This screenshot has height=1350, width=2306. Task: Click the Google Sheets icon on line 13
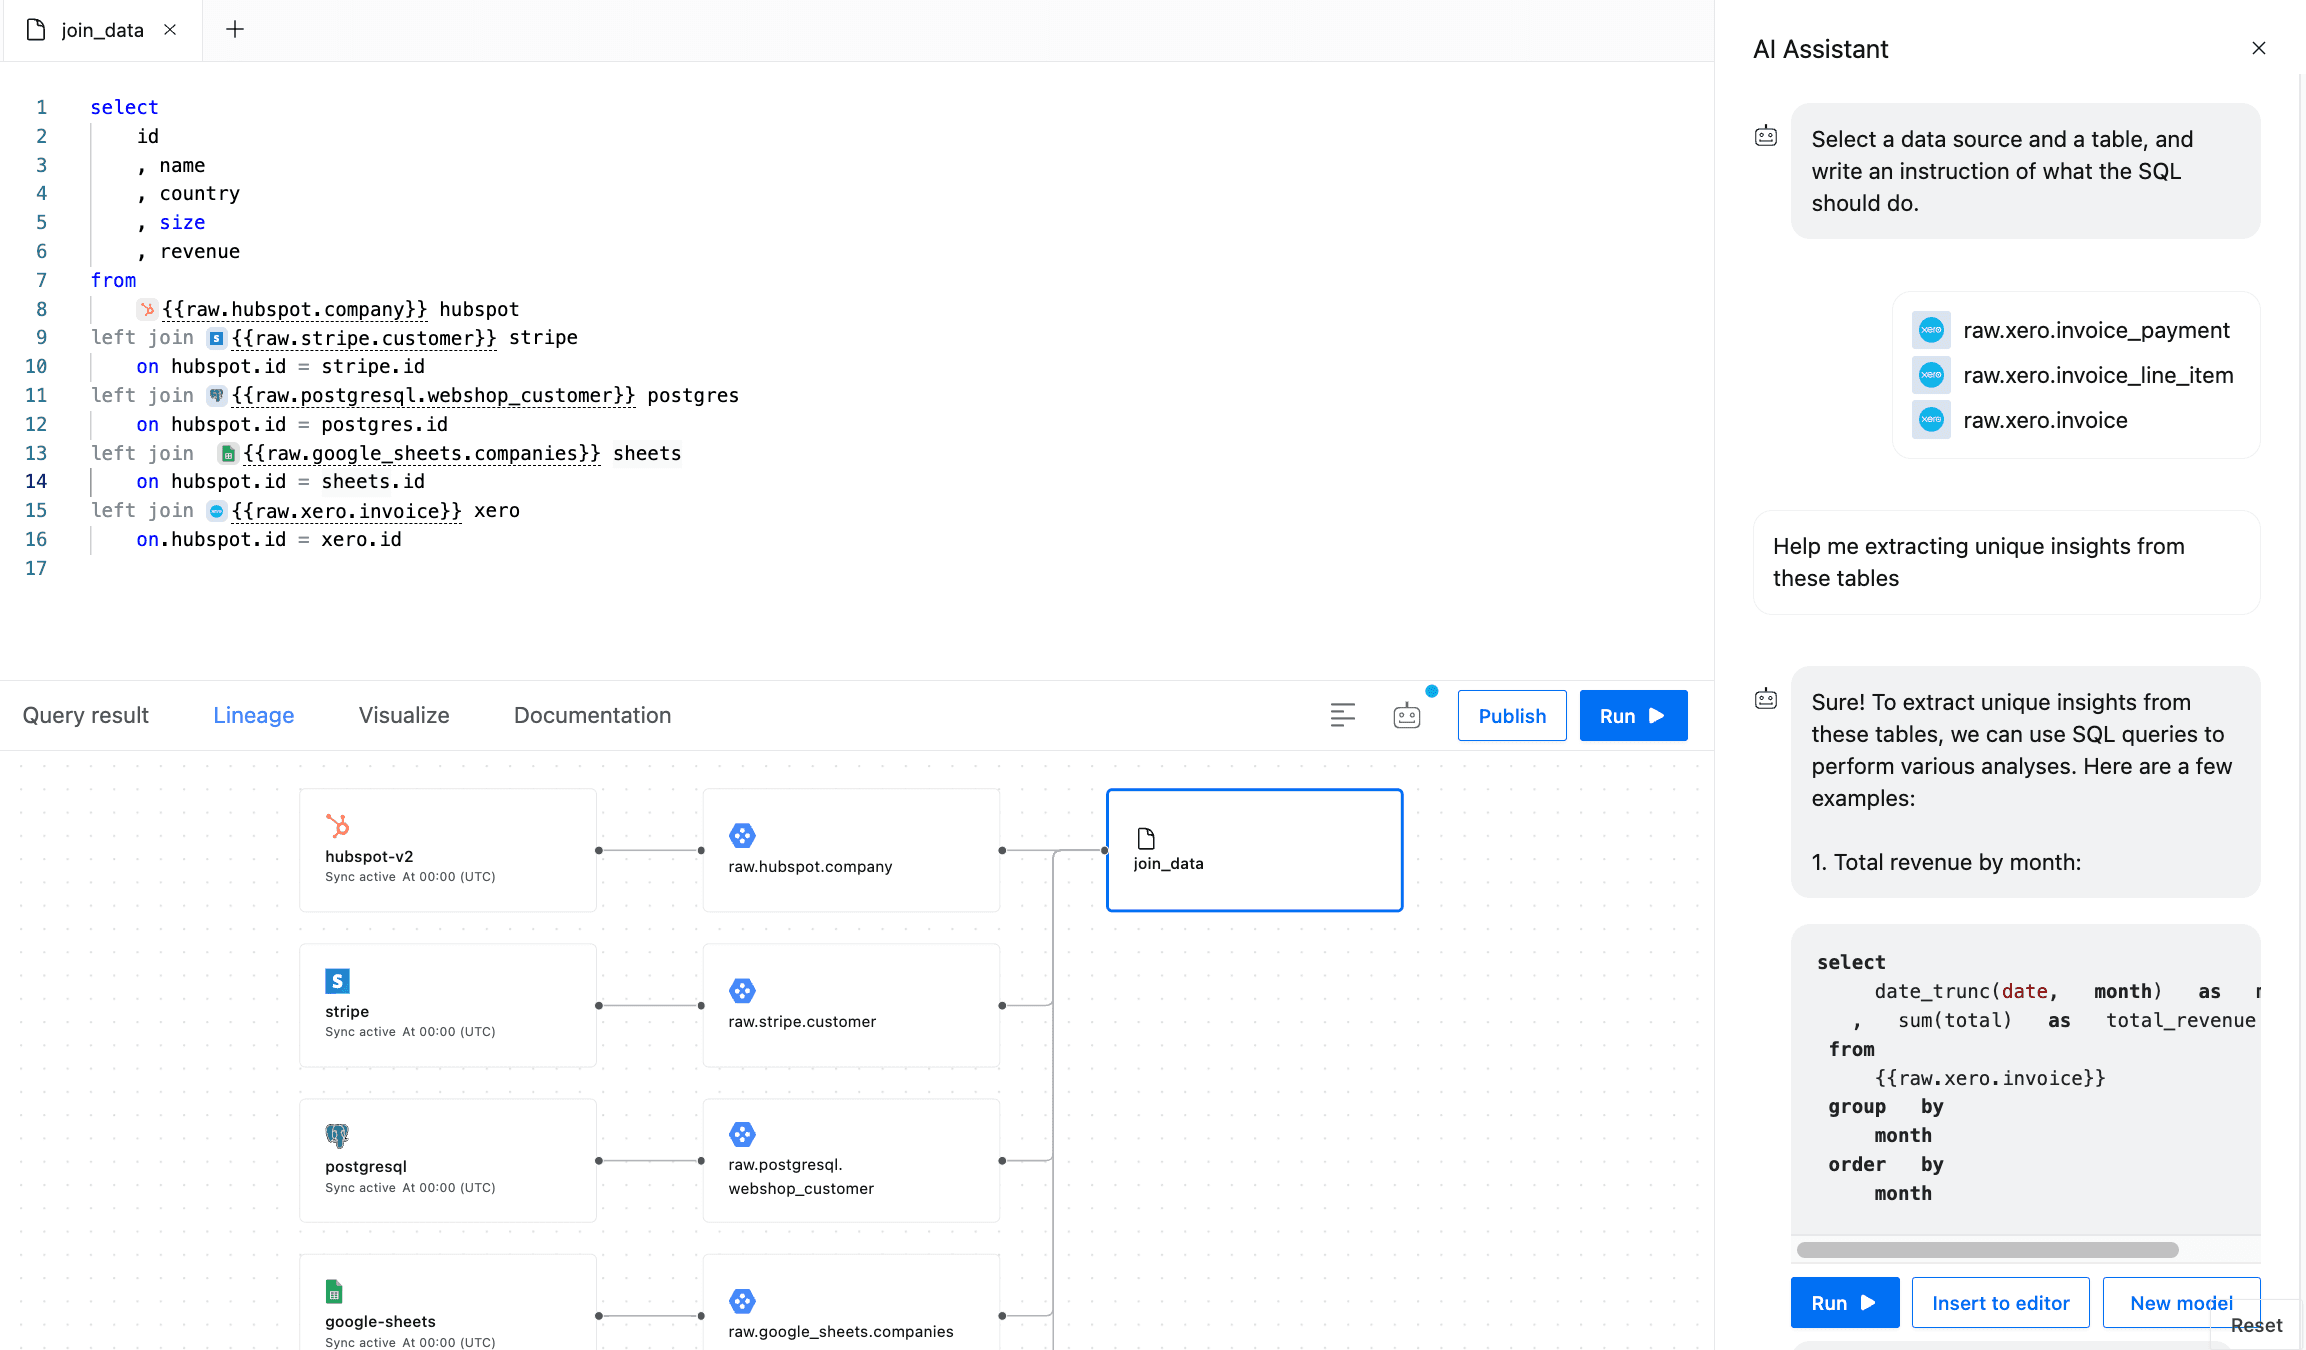point(227,453)
